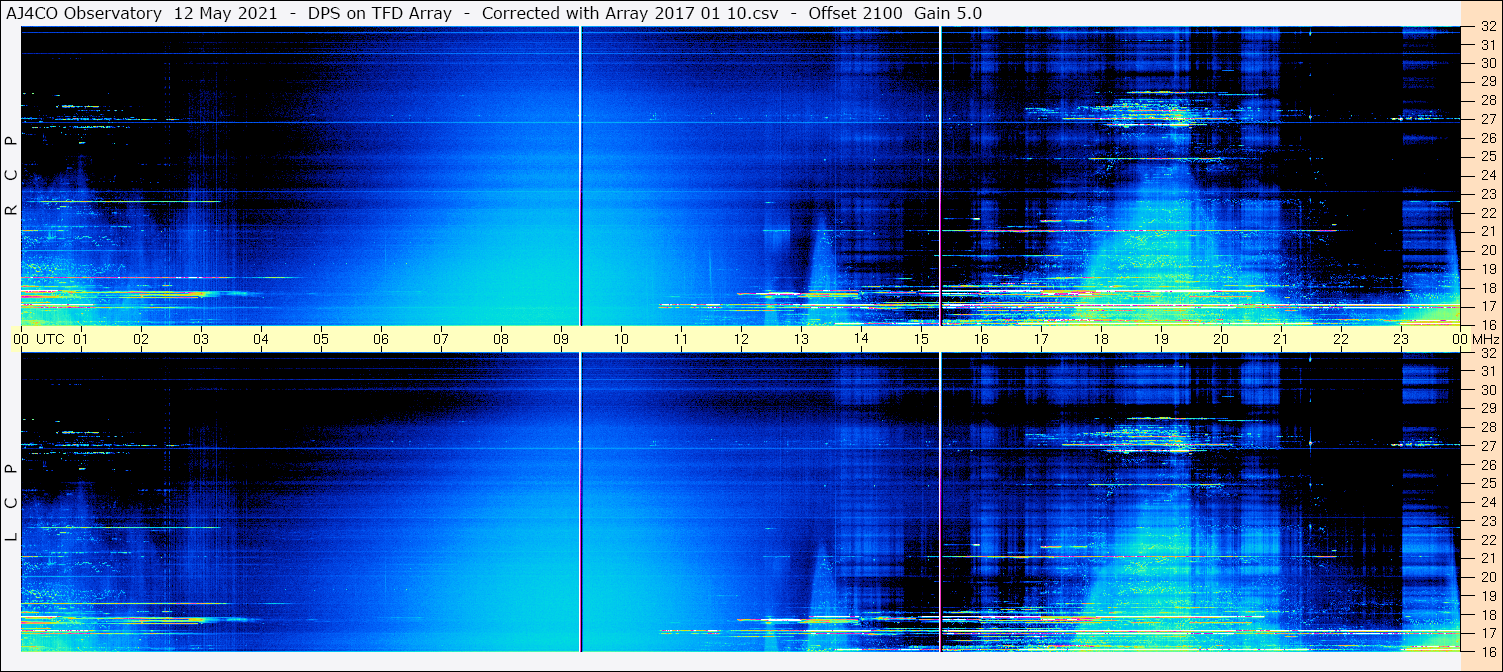This screenshot has height=672, width=1503.
Task: Click the 20 hour label on the time axis
Action: [x=1221, y=339]
